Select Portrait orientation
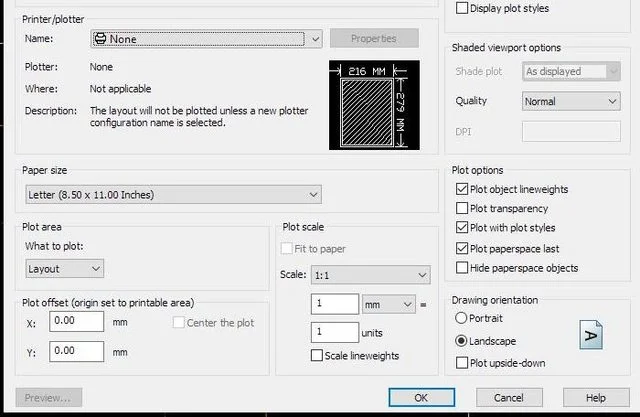The width and height of the screenshot is (640, 417). tap(461, 318)
